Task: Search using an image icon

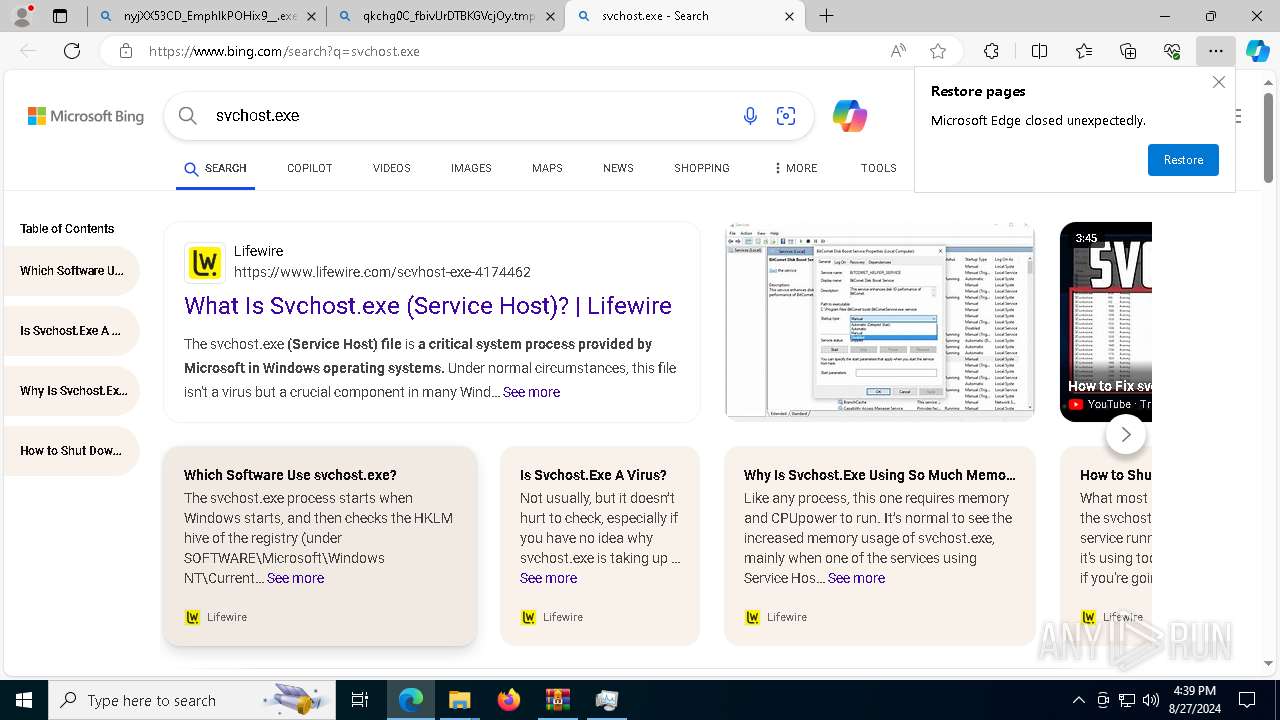Action: (786, 116)
